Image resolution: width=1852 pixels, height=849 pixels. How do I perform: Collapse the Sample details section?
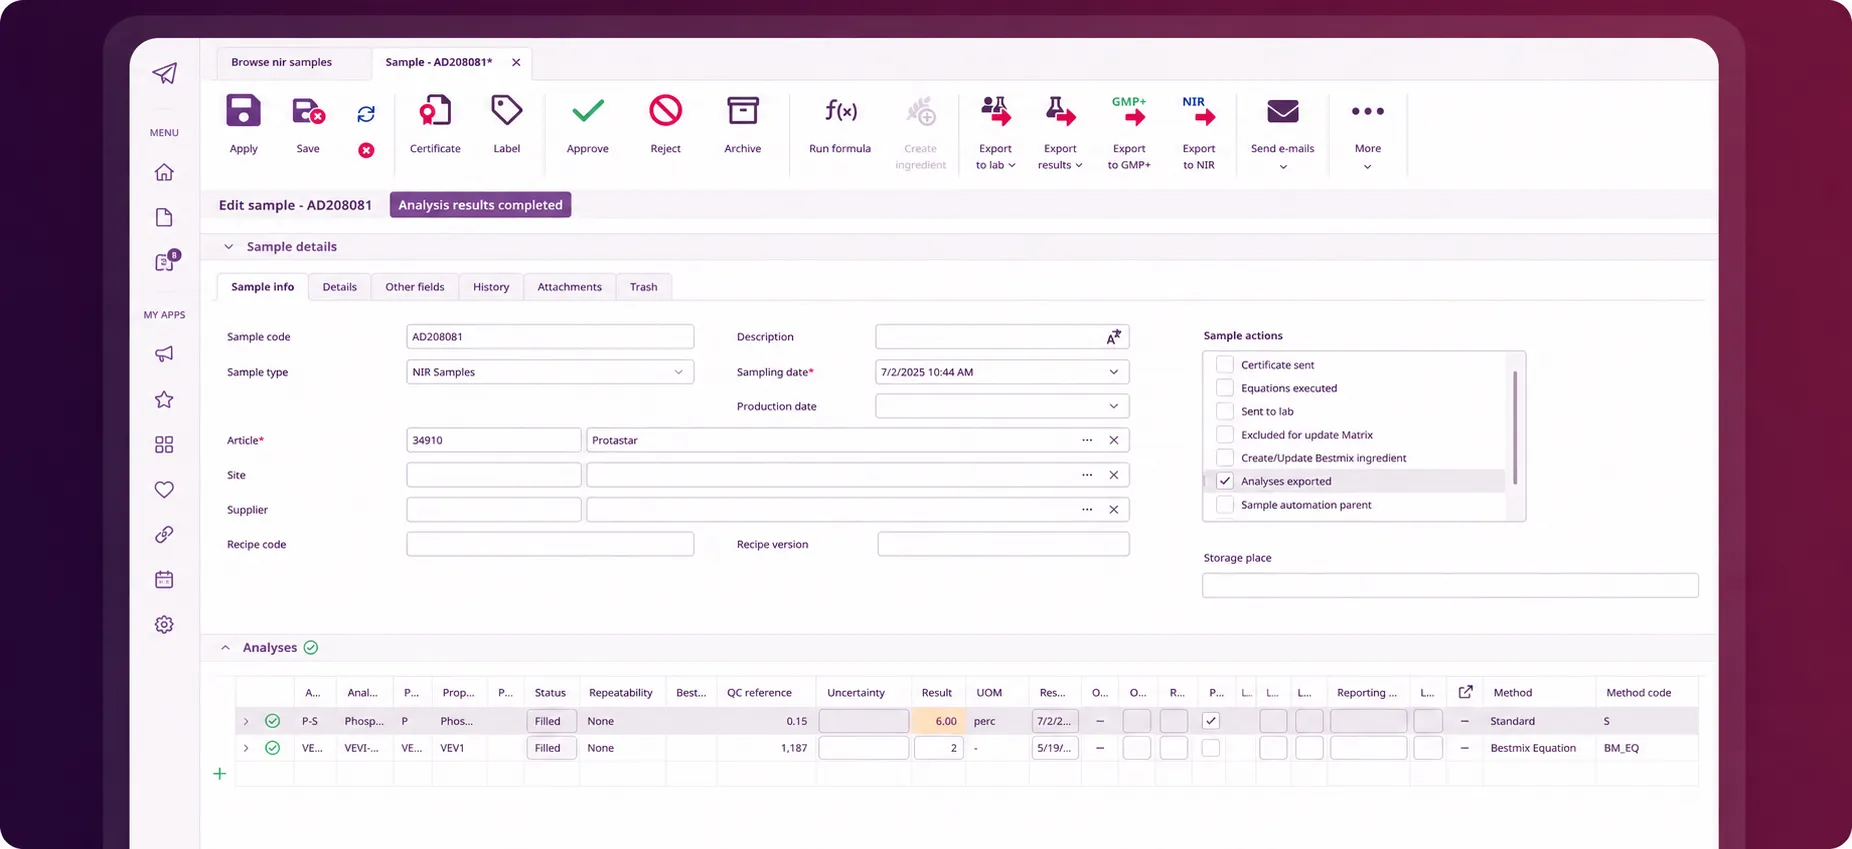pyautogui.click(x=229, y=247)
